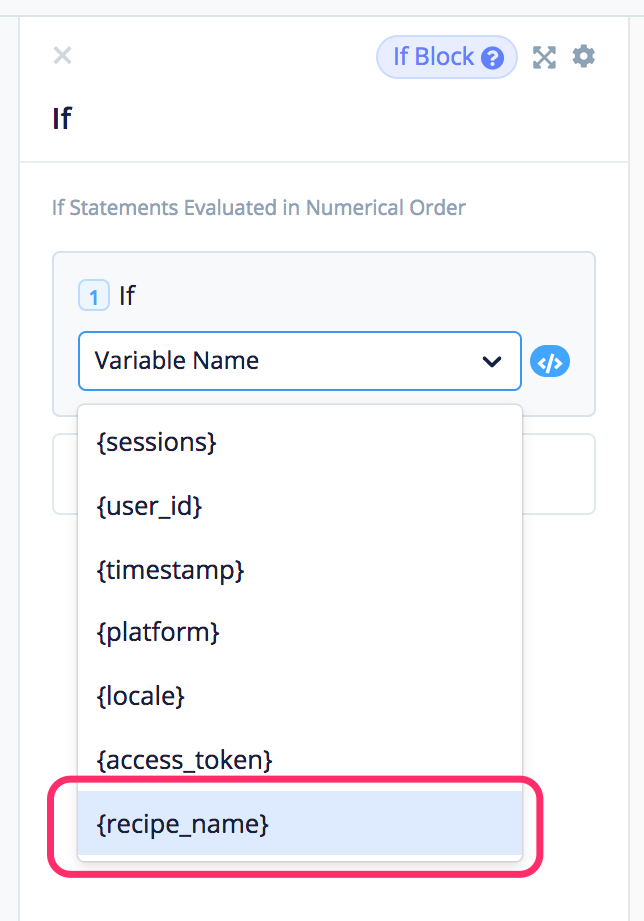The height and width of the screenshot is (921, 644).
Task: Select {platform} in the dropdown list
Action: (158, 632)
